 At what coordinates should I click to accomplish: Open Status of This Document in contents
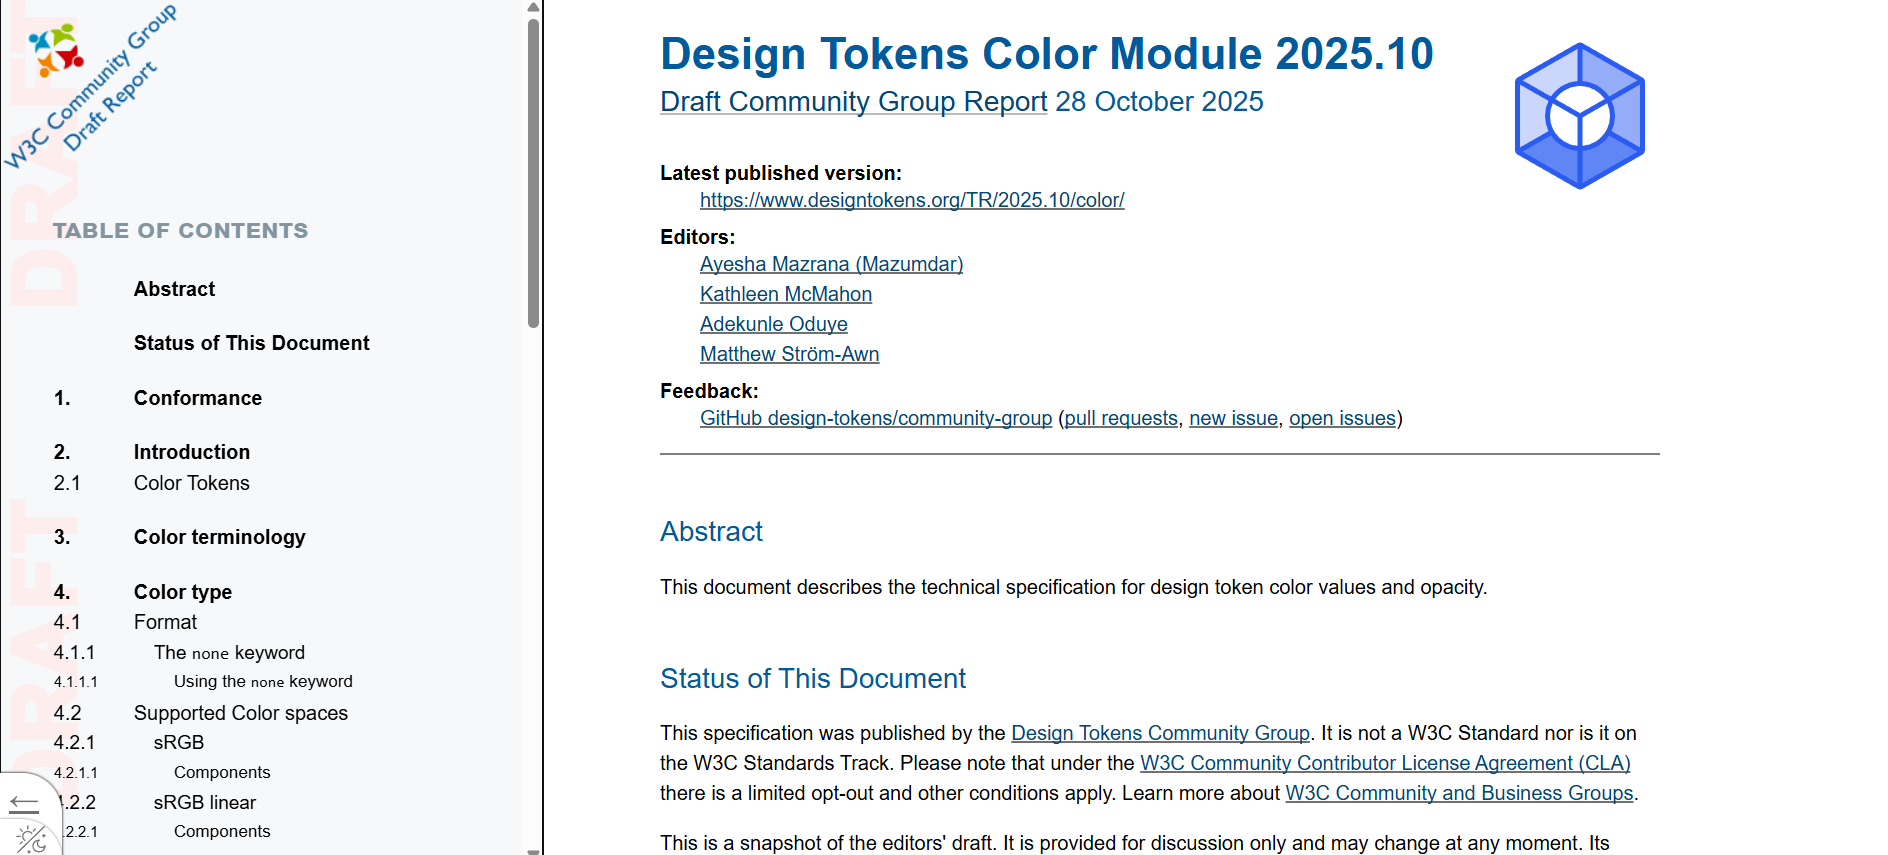(251, 343)
